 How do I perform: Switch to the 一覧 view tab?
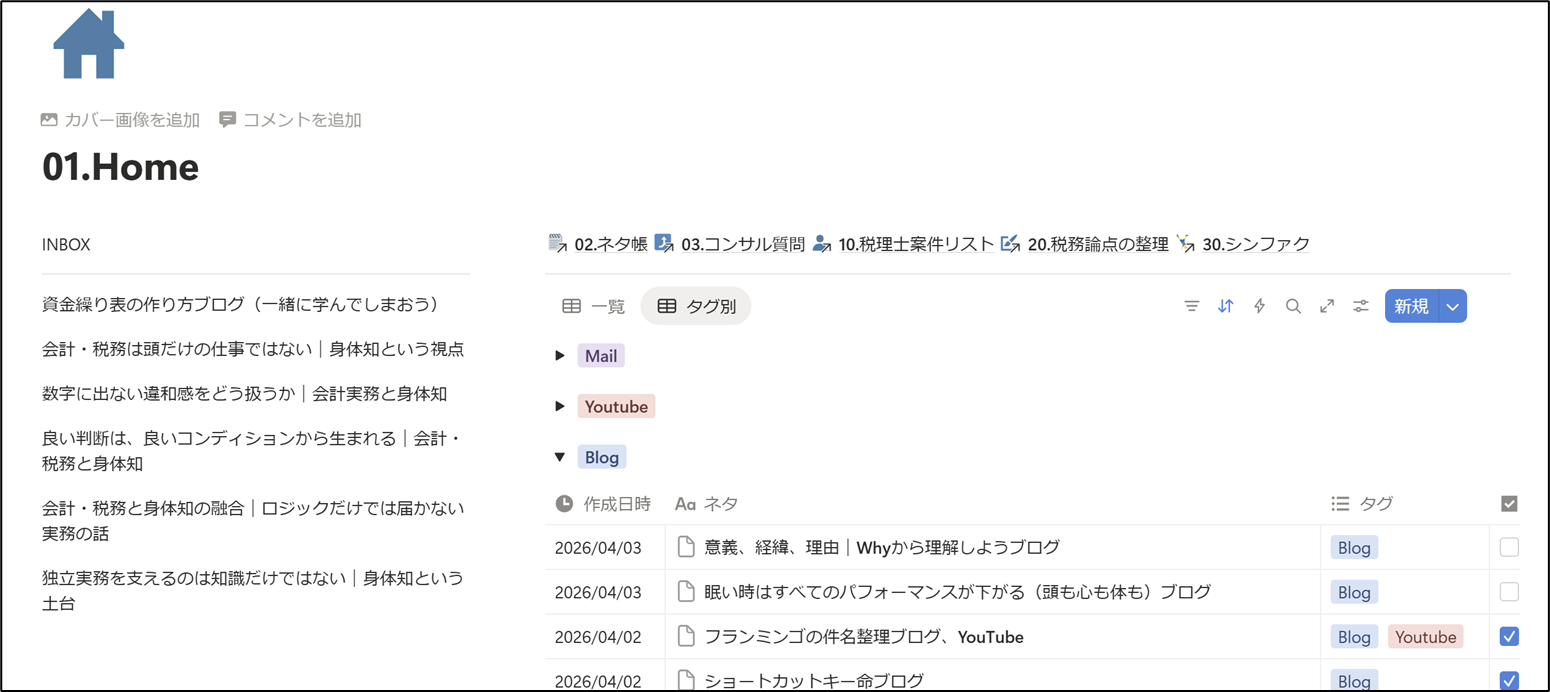point(594,306)
